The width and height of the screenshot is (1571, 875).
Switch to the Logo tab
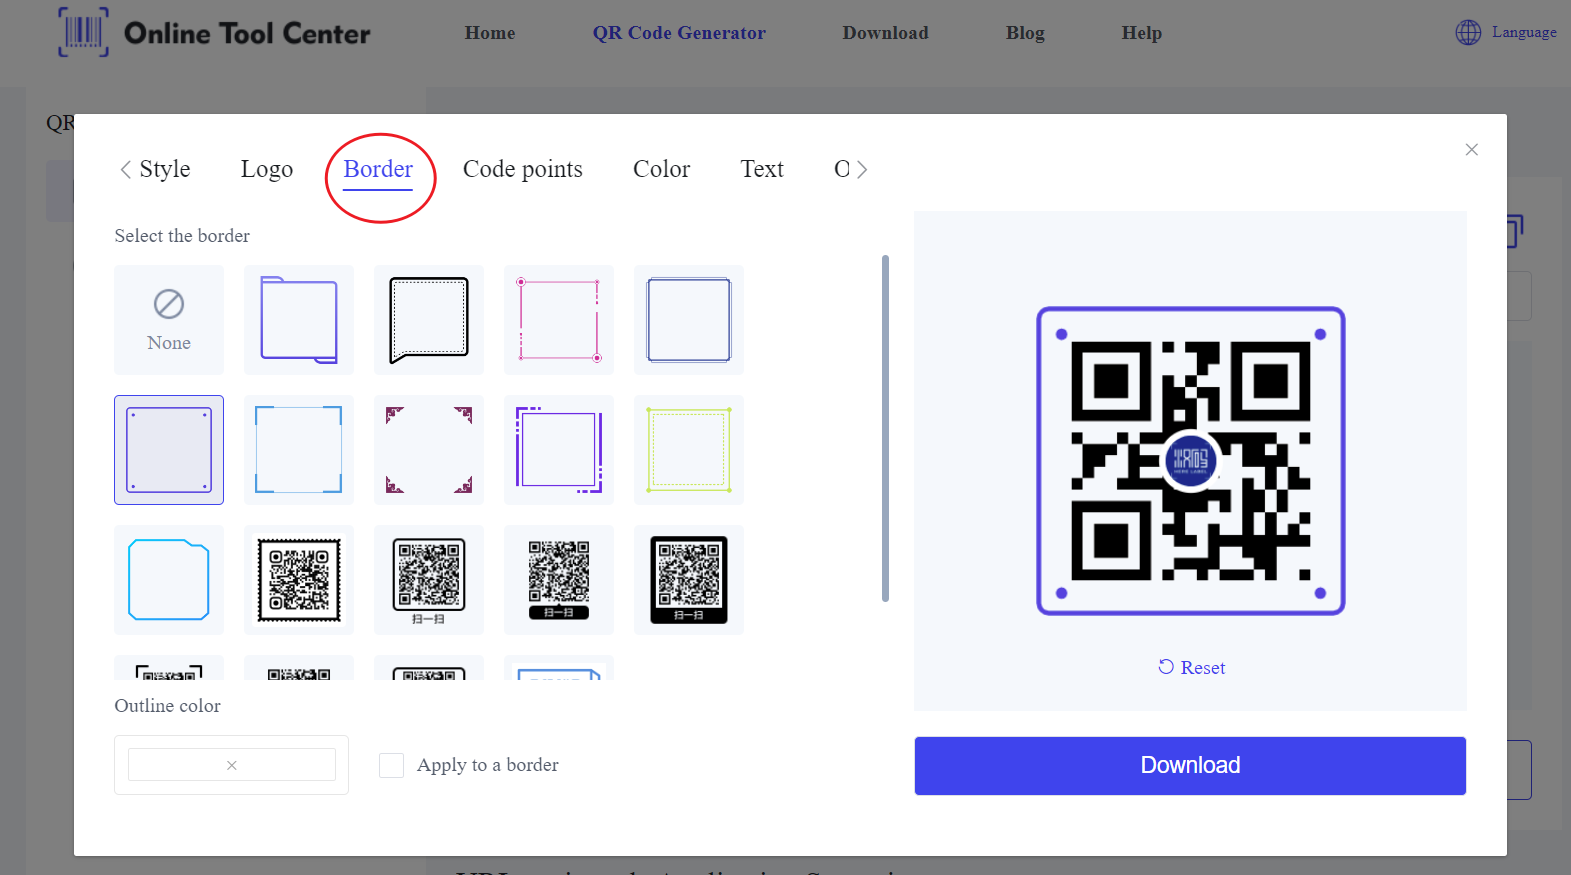267,169
